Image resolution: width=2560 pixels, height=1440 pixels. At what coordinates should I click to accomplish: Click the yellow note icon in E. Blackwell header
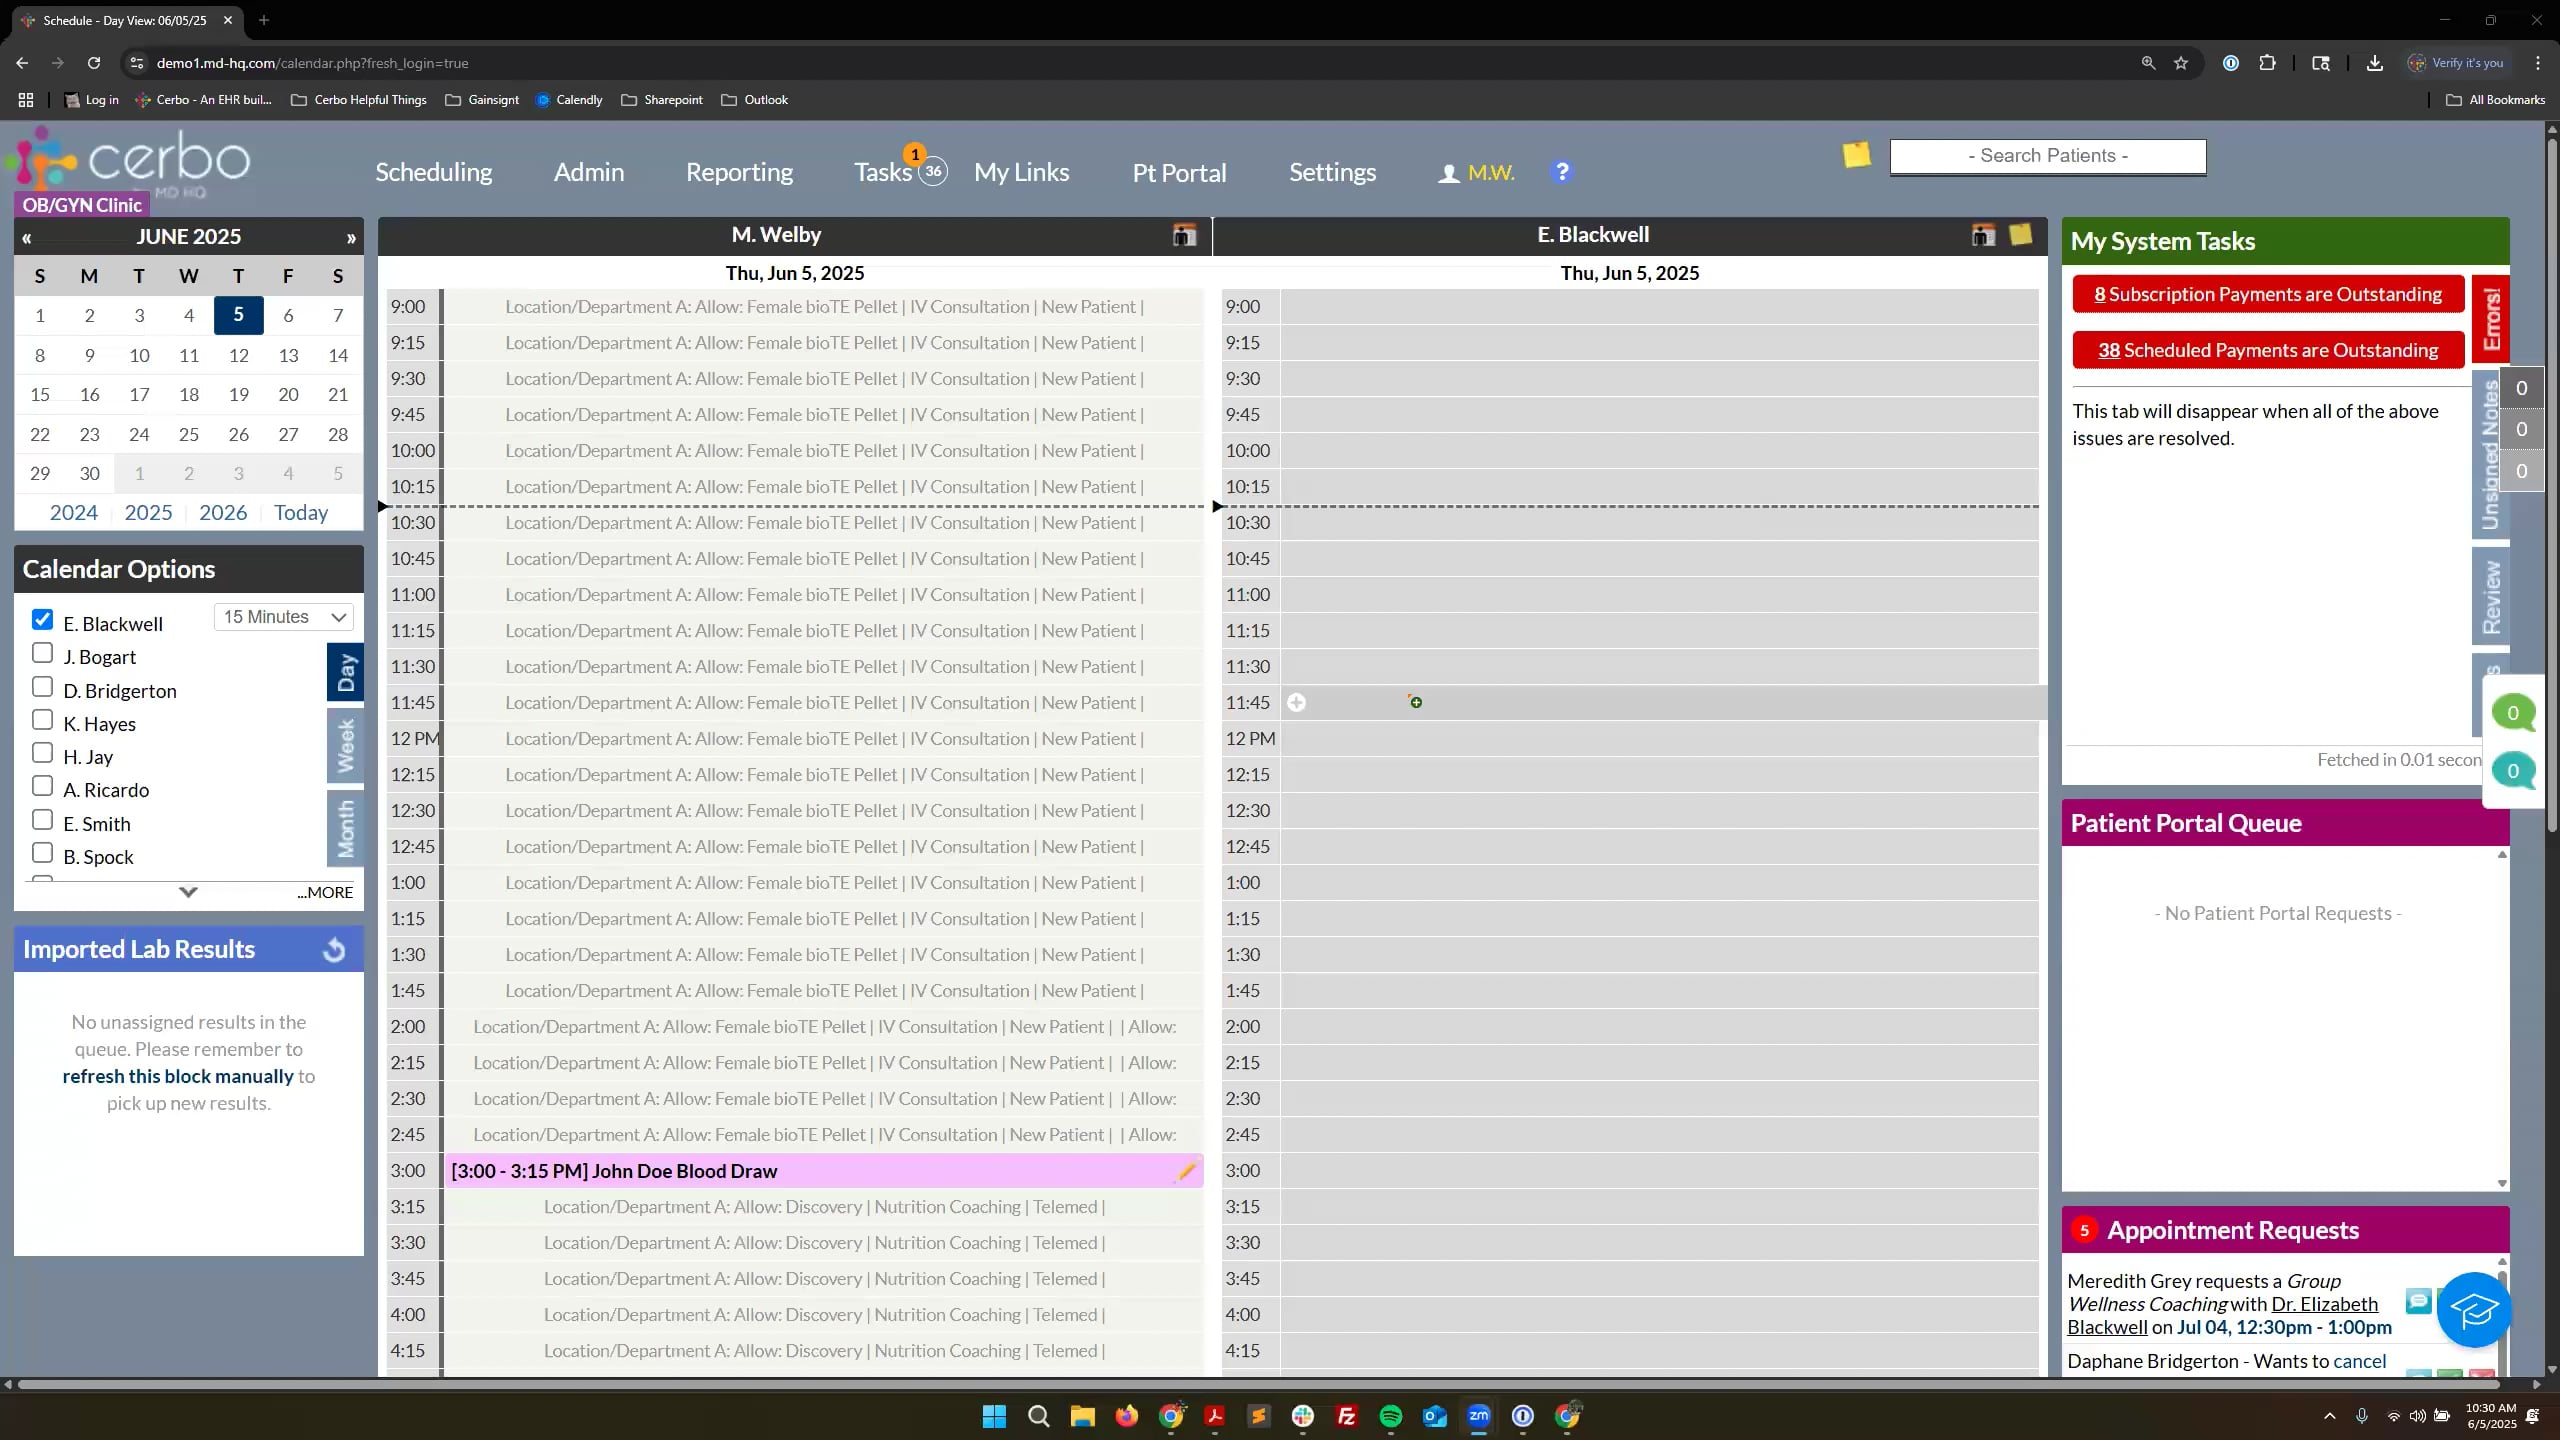[2020, 235]
